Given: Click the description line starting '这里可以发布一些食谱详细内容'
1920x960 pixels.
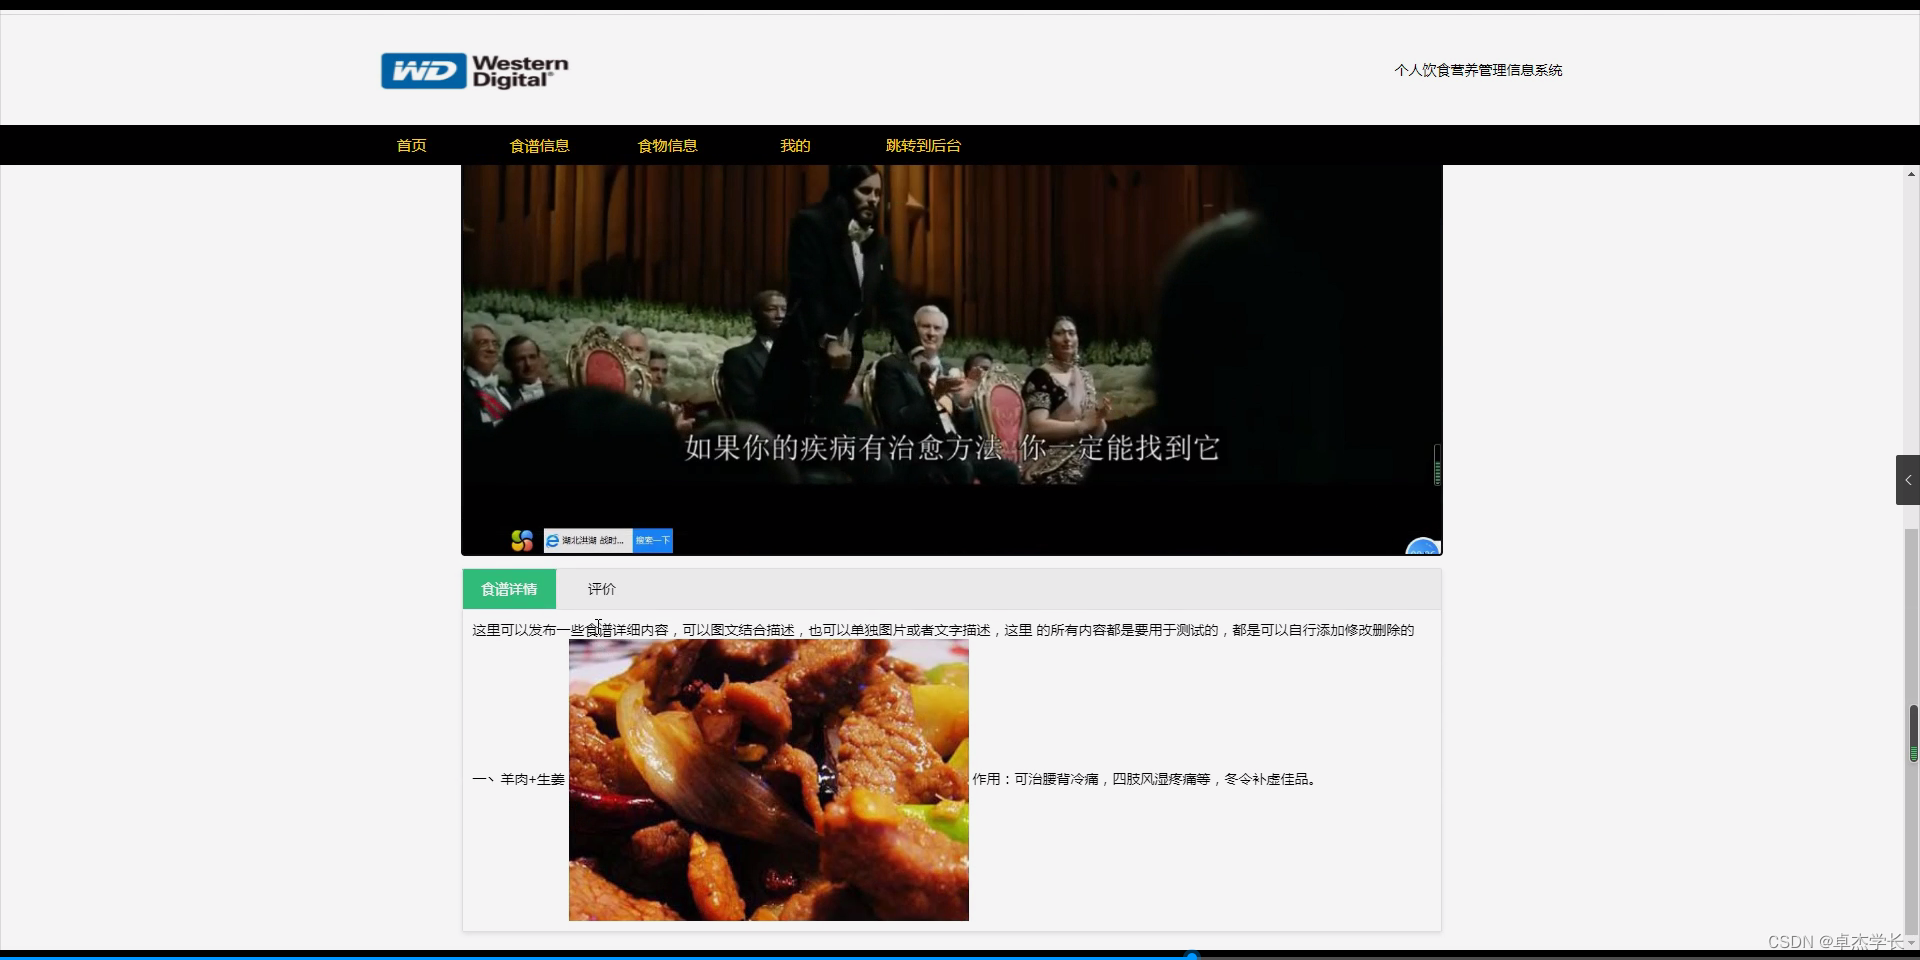Looking at the screenshot, I should [x=943, y=630].
